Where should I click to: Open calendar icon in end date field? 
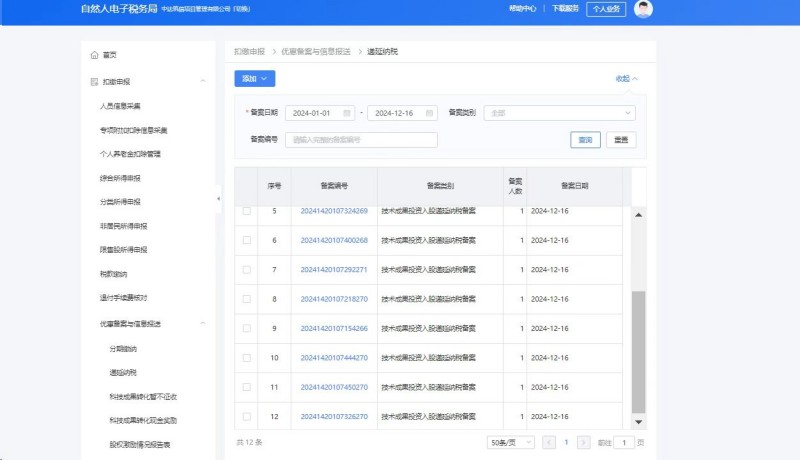429,113
